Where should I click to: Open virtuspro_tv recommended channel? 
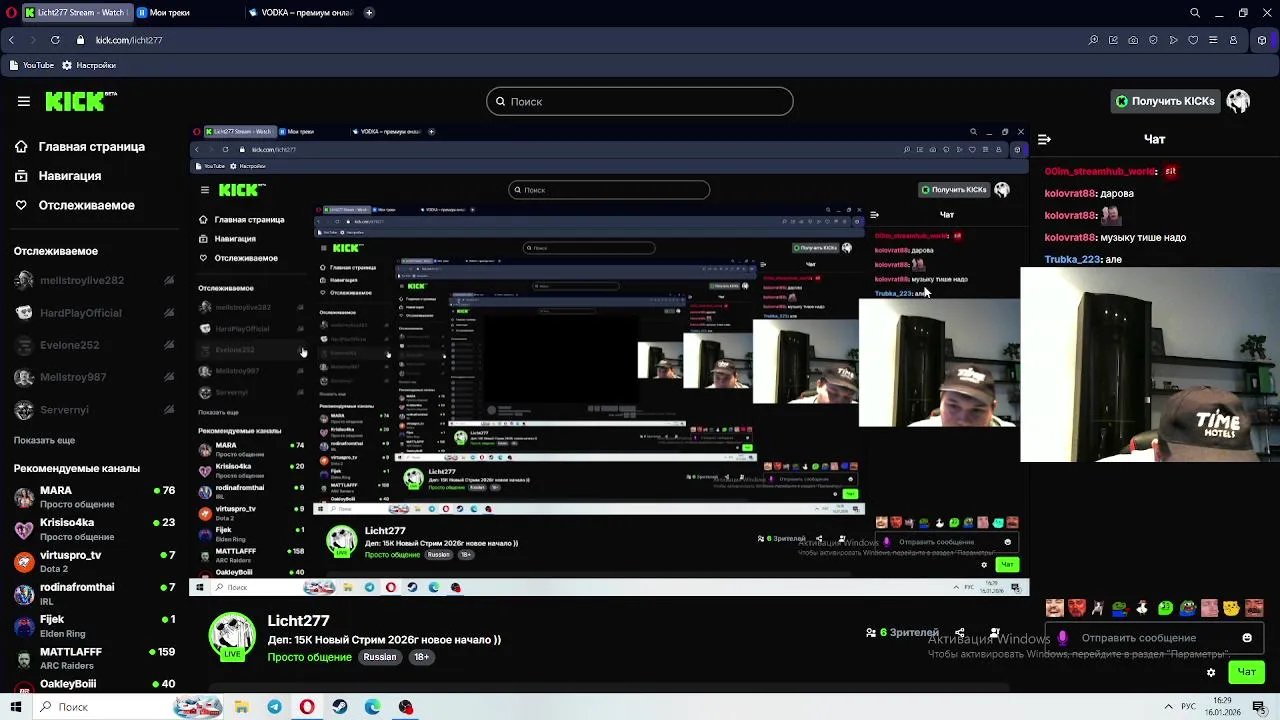pos(95,561)
